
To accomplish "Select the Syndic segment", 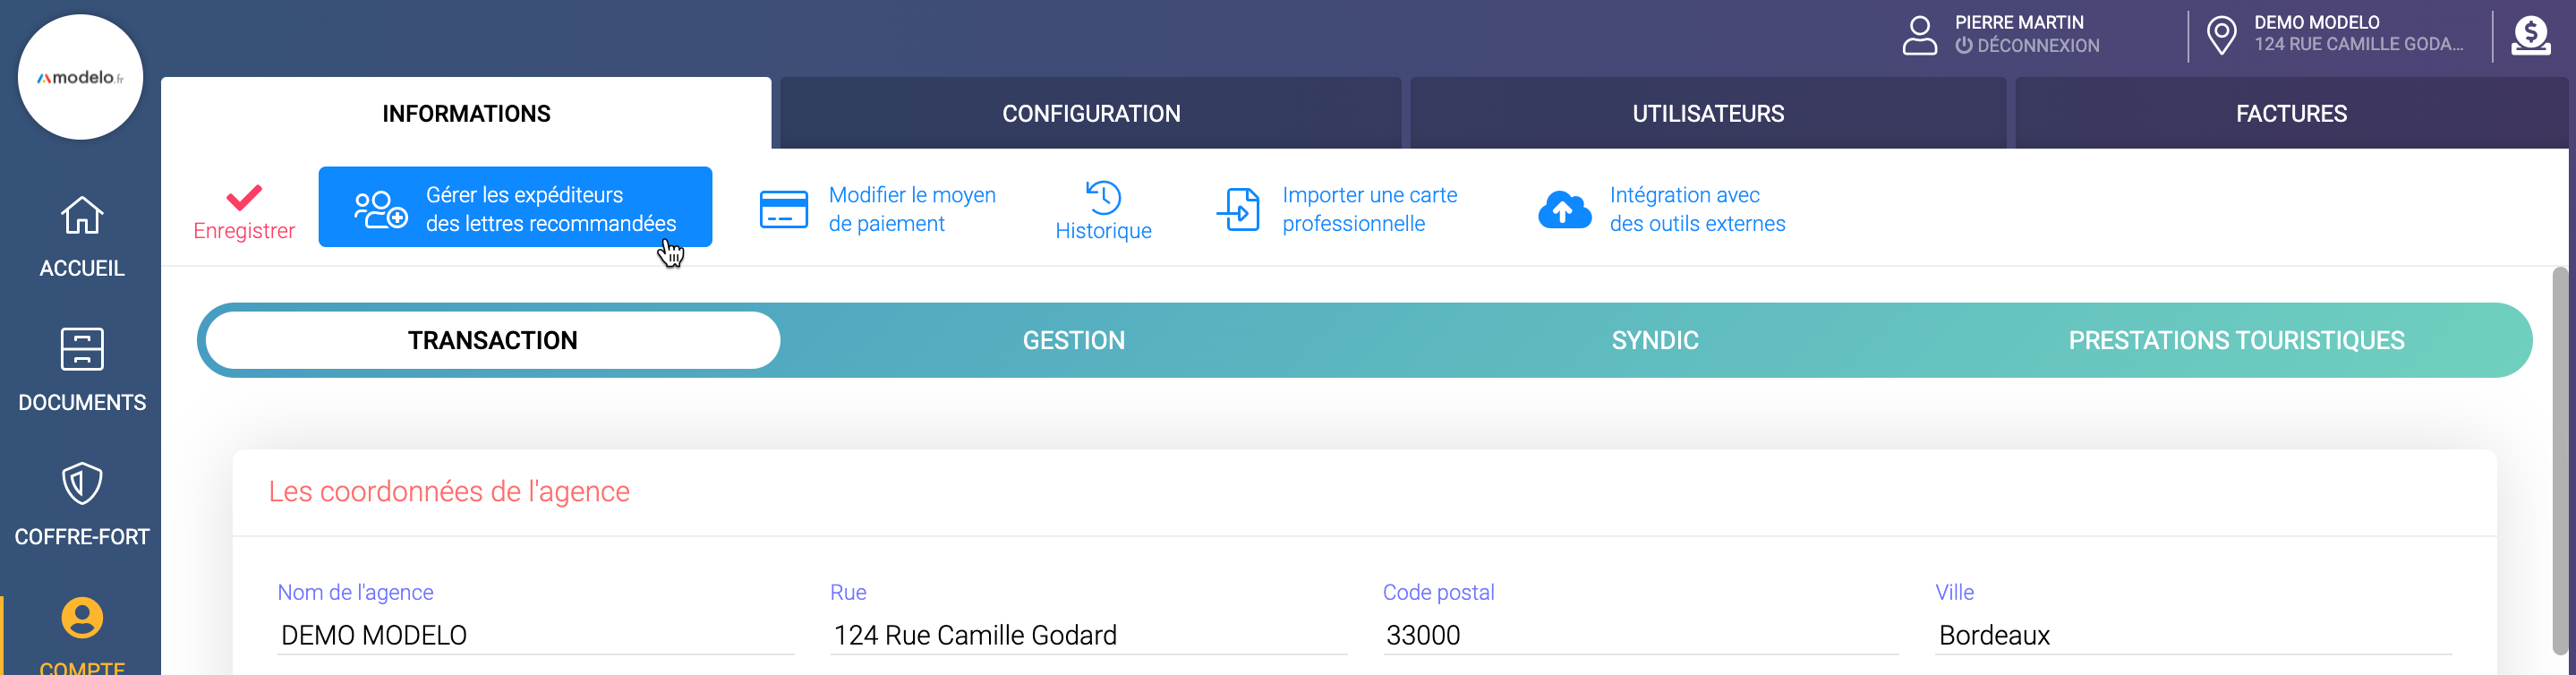I will coord(1655,341).
